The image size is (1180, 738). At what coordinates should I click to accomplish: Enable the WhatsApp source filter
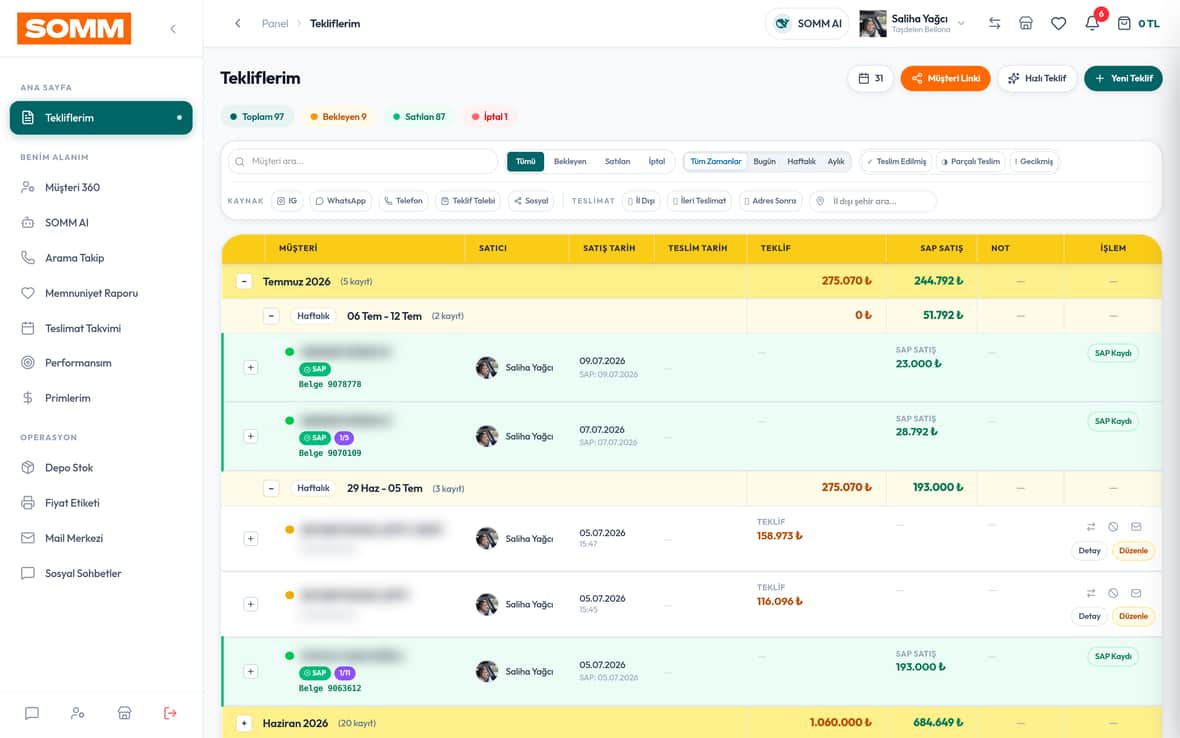click(x=340, y=201)
